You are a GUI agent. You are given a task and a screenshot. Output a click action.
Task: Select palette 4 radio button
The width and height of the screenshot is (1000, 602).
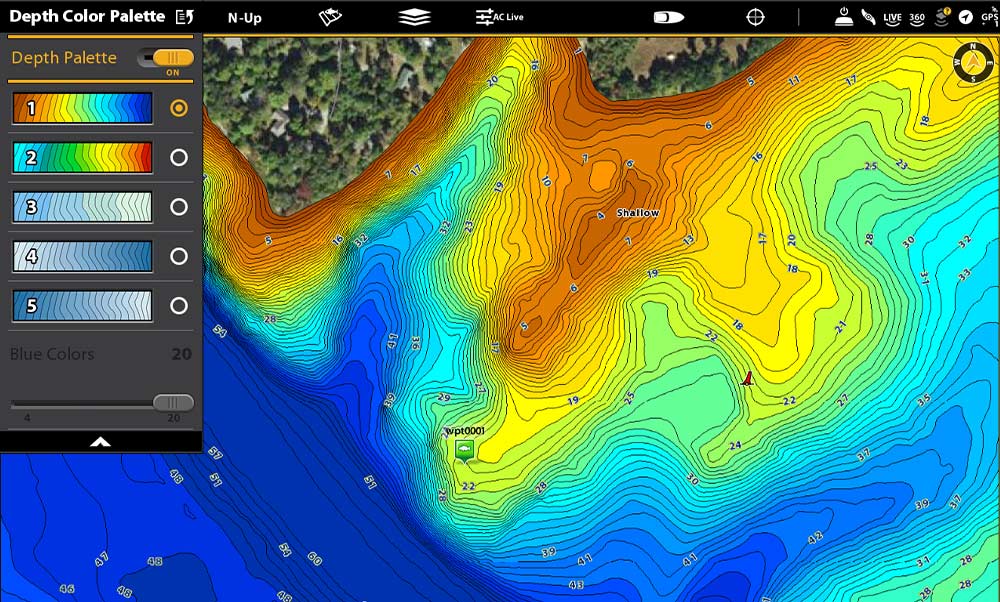179,256
